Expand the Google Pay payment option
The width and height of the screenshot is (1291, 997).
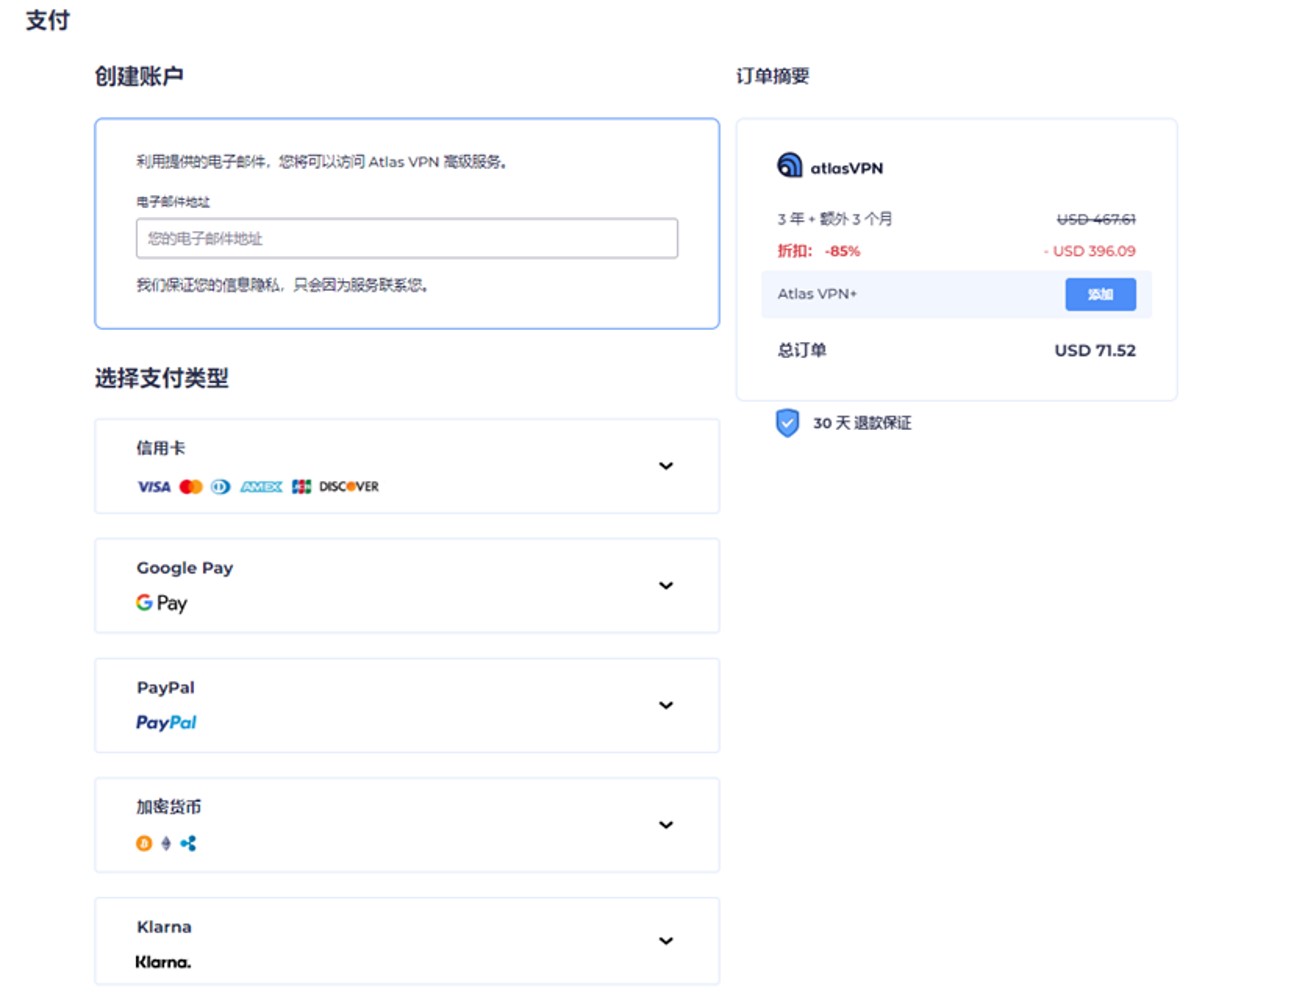(x=407, y=585)
